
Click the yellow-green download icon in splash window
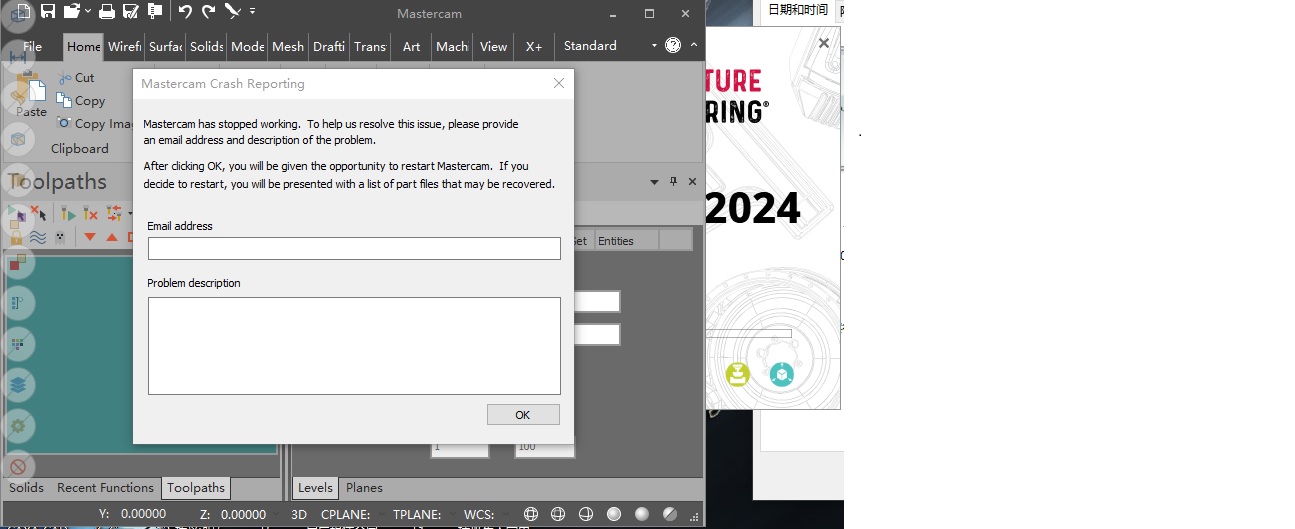[738, 374]
